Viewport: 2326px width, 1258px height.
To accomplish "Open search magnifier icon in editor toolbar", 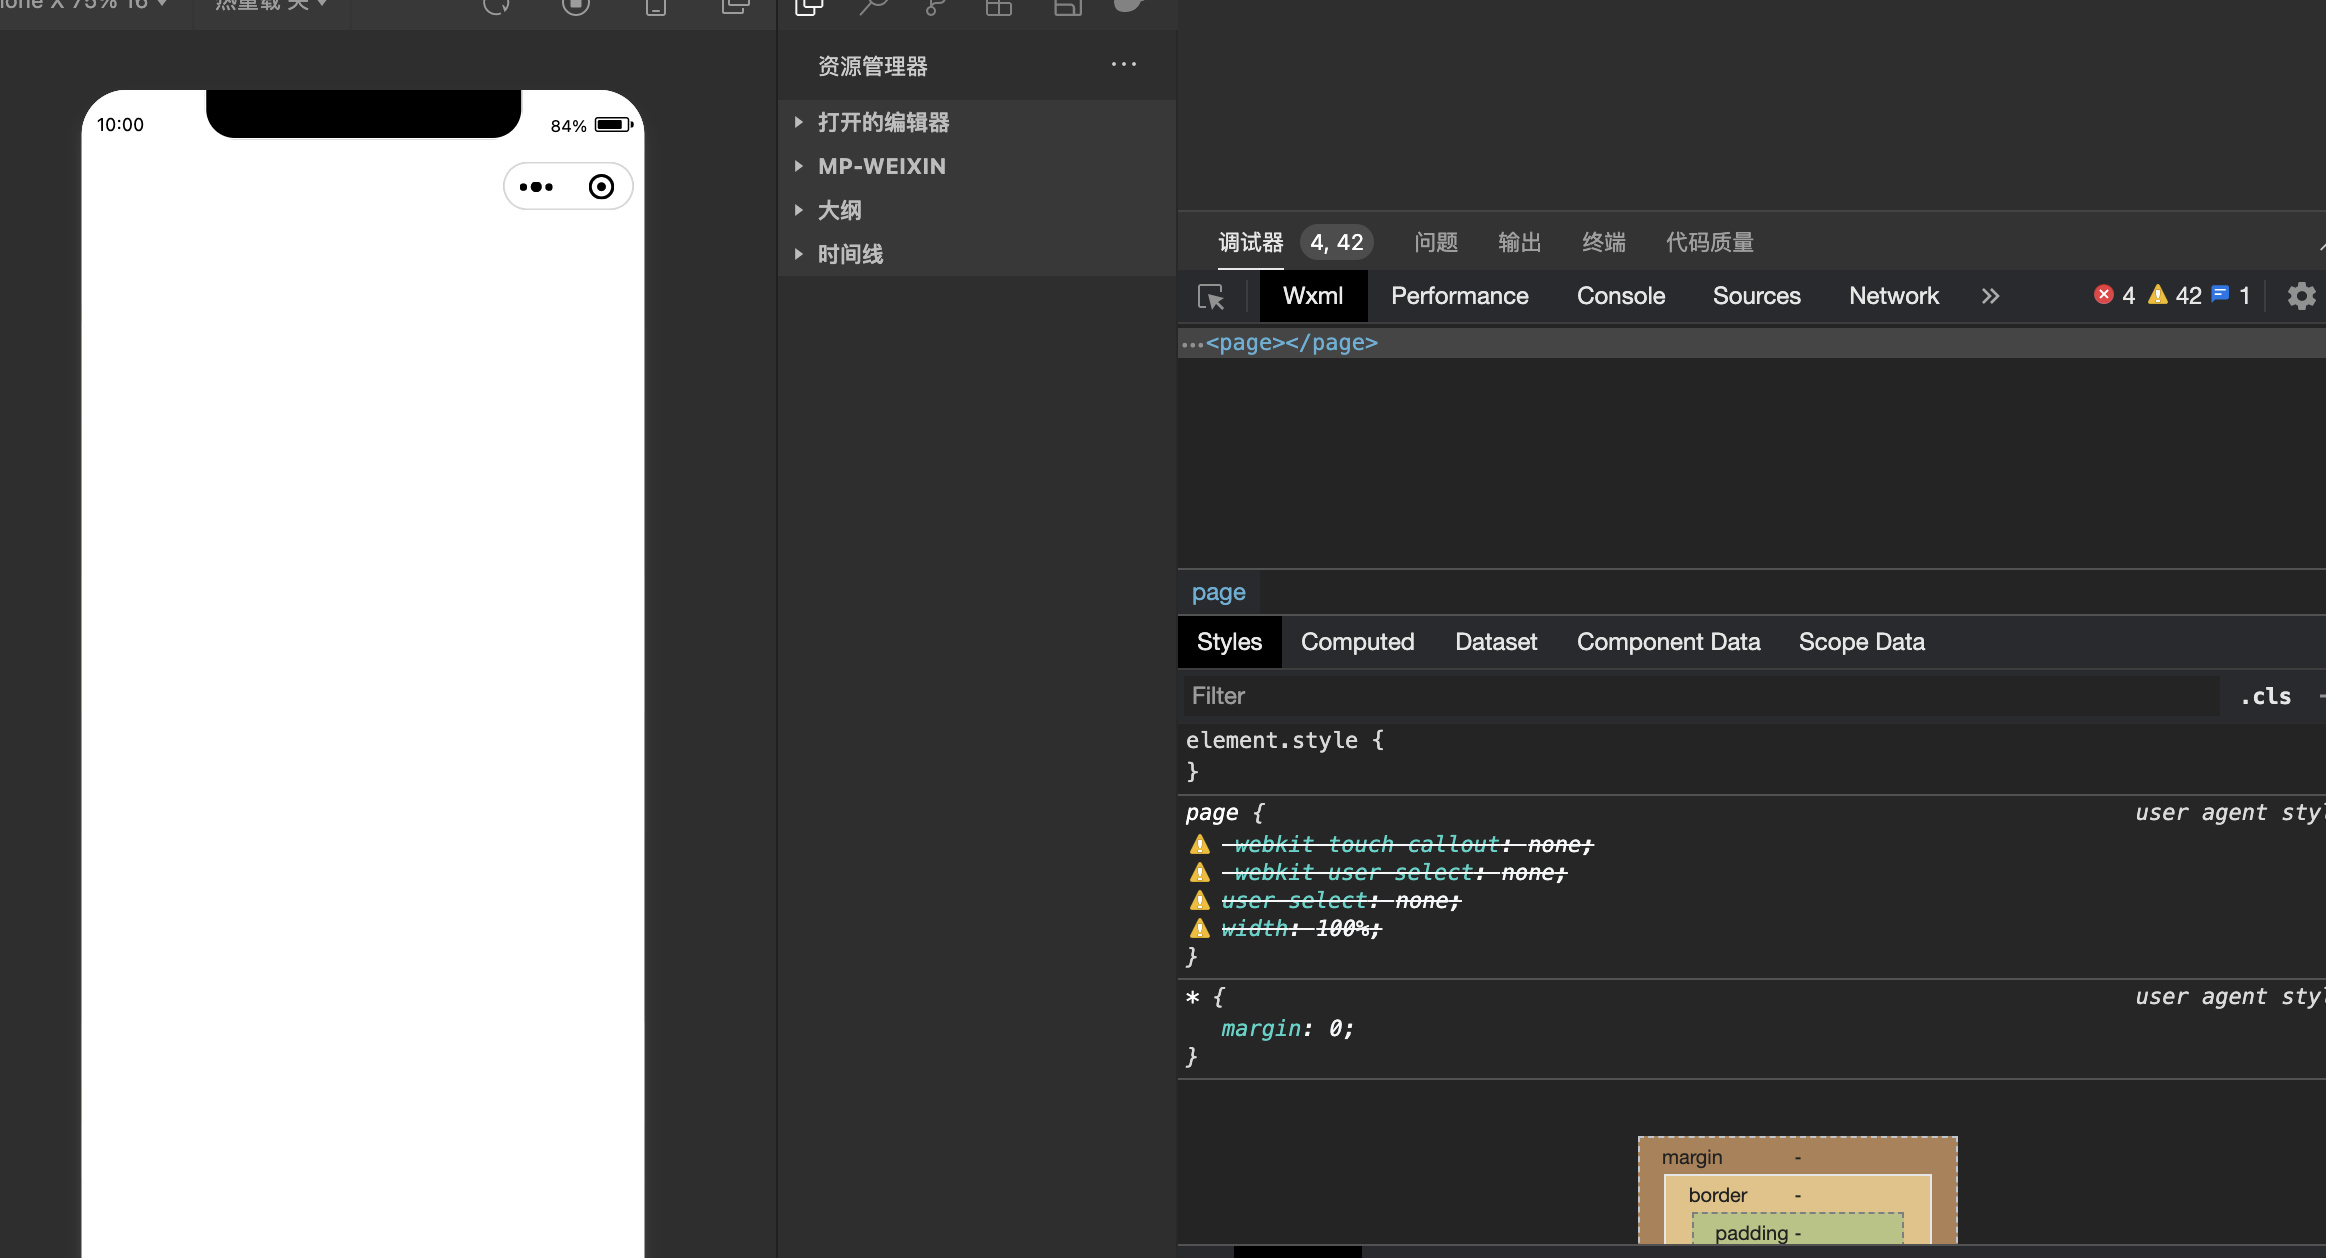I will pos(874,6).
